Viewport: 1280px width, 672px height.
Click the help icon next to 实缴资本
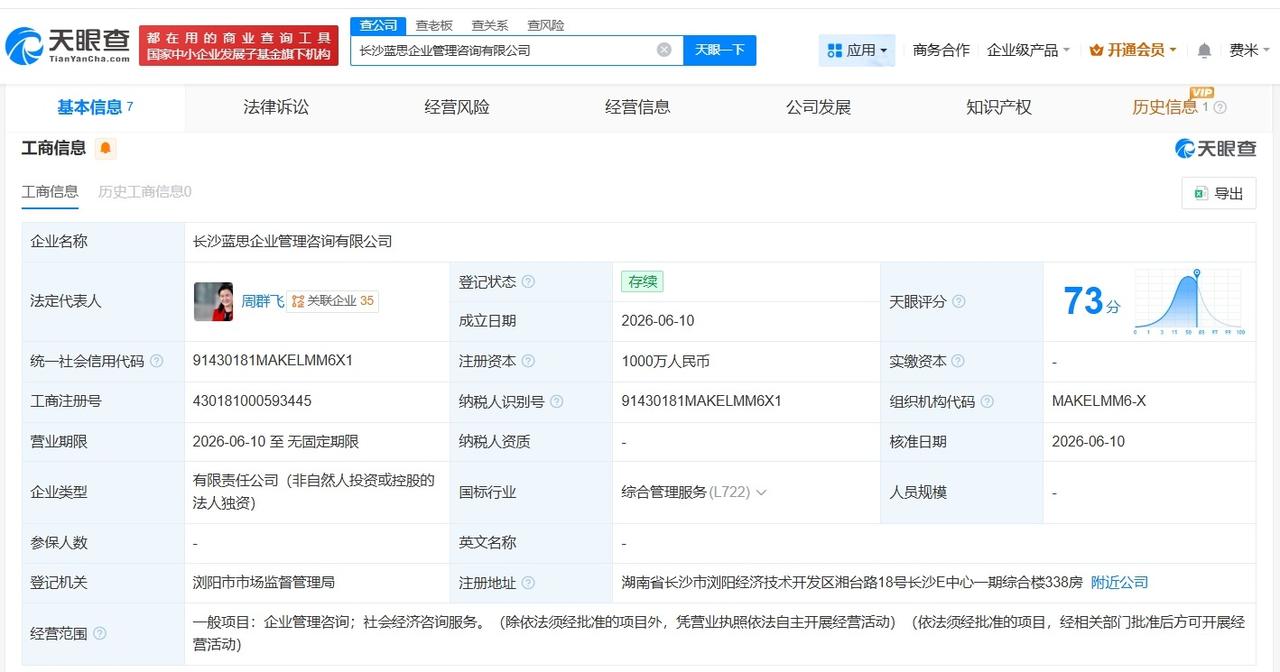(959, 361)
